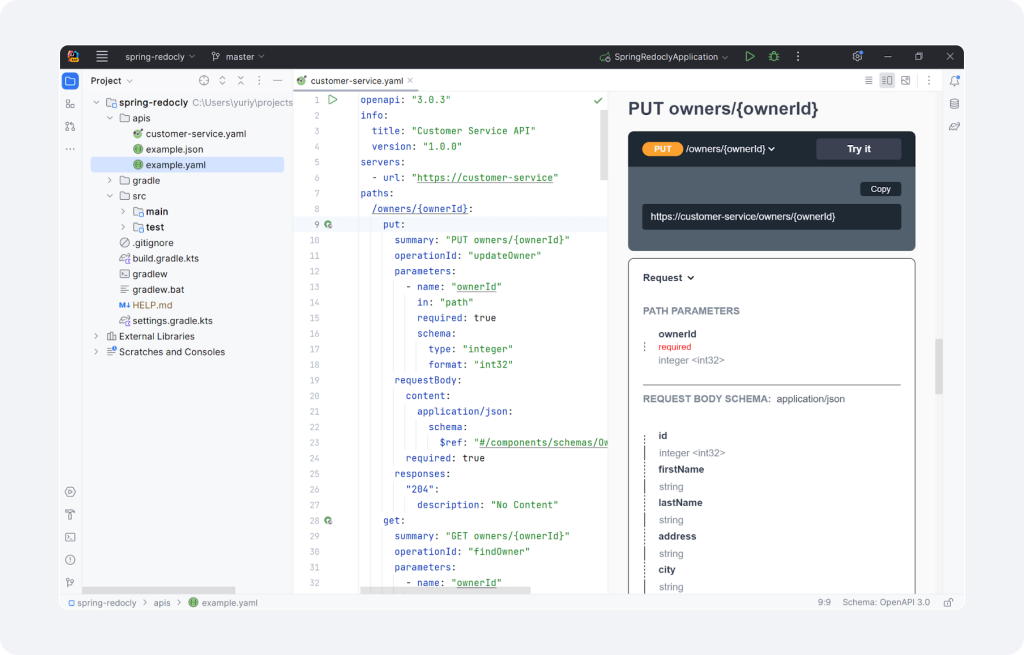Expand the main folder
The width and height of the screenshot is (1024, 655).
[123, 212]
